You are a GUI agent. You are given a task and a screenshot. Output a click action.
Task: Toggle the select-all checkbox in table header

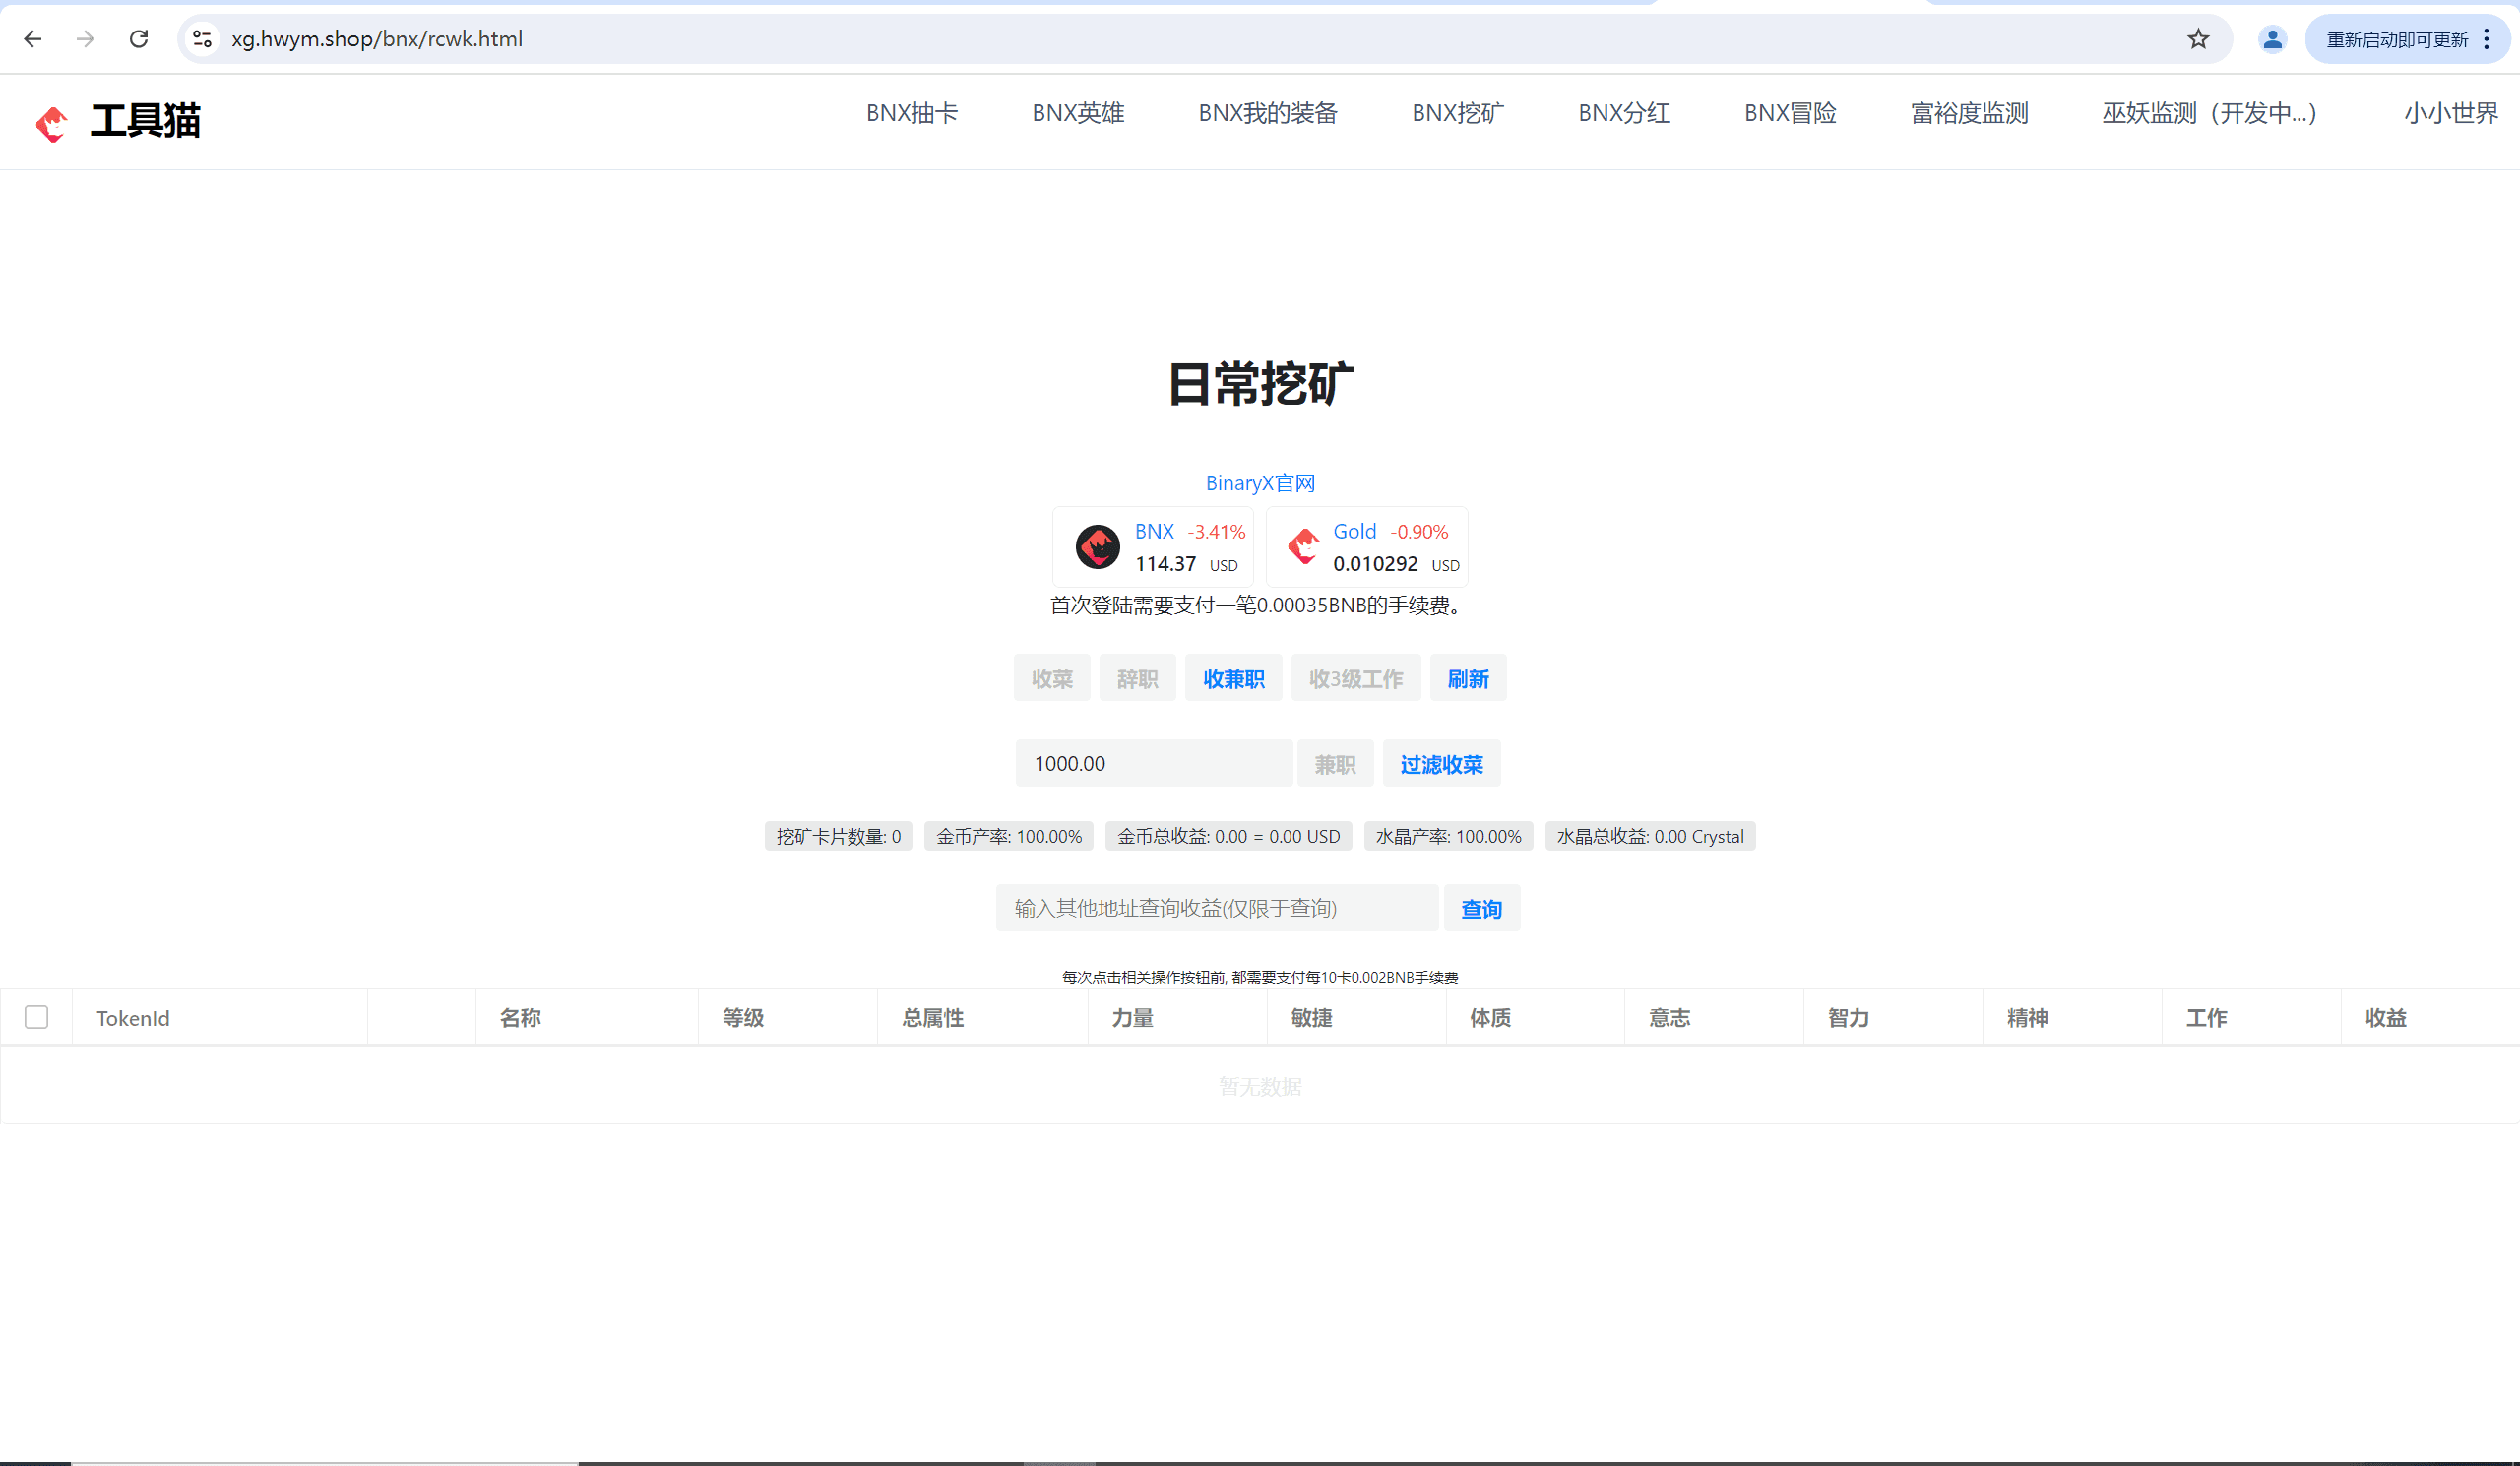tap(37, 1017)
